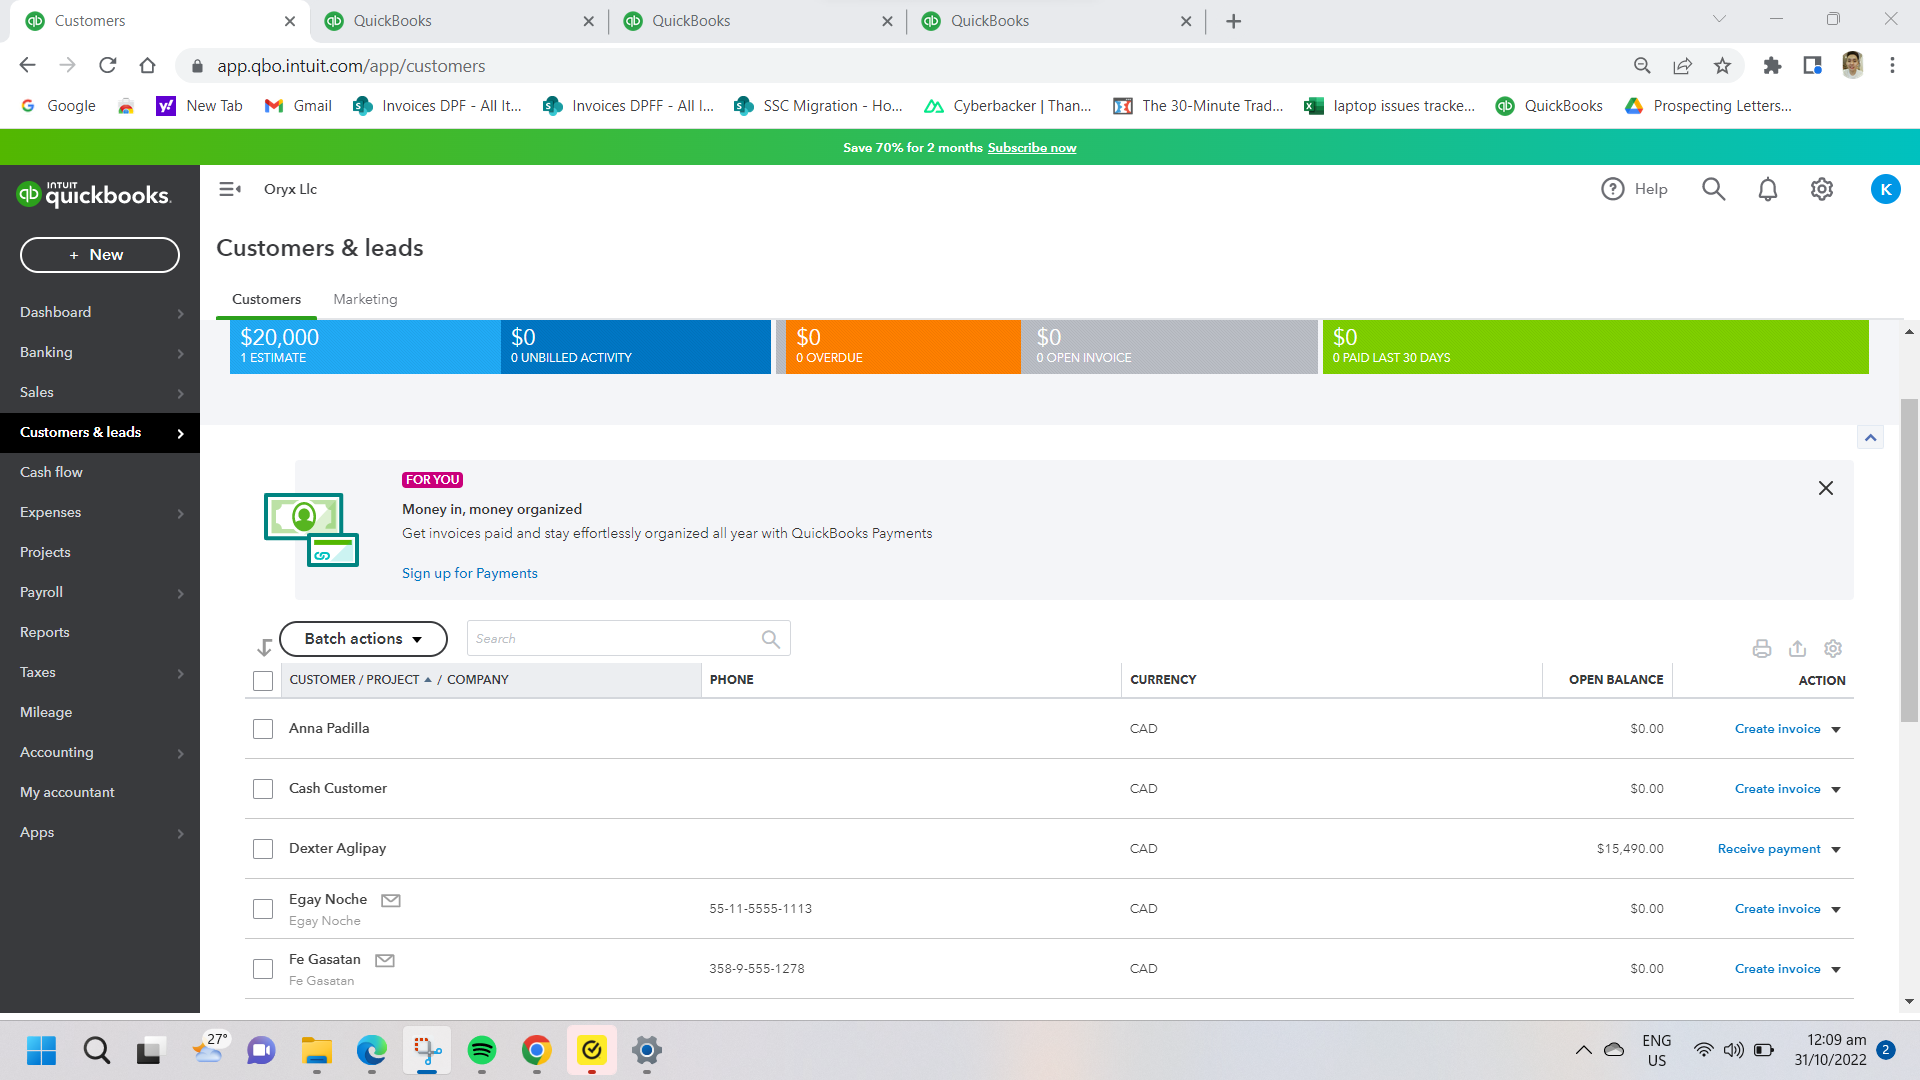Viewport: 1920px width, 1080px height.
Task: Toggle the select-all customers checkbox
Action: (x=263, y=681)
